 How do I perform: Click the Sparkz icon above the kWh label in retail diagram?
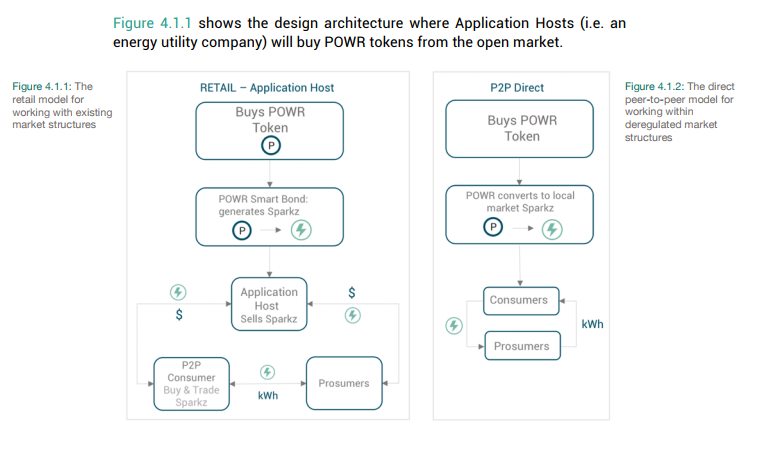[267, 372]
